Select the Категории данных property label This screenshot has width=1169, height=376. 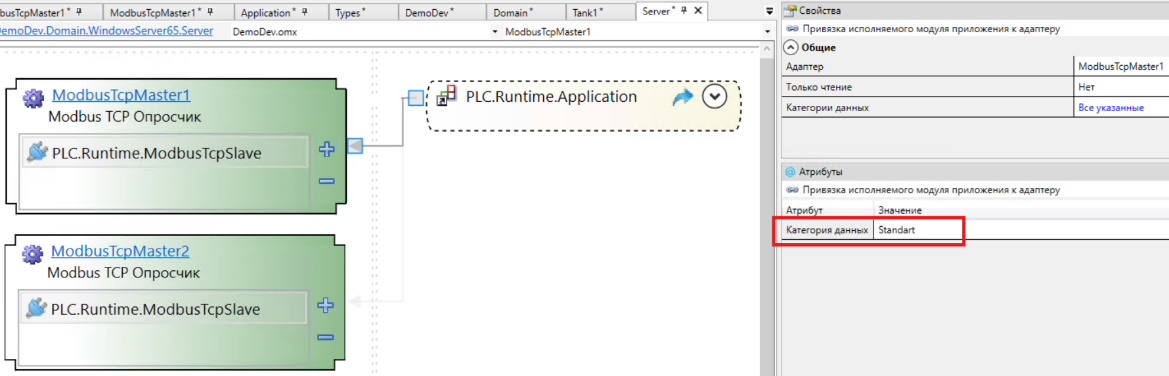(828, 108)
